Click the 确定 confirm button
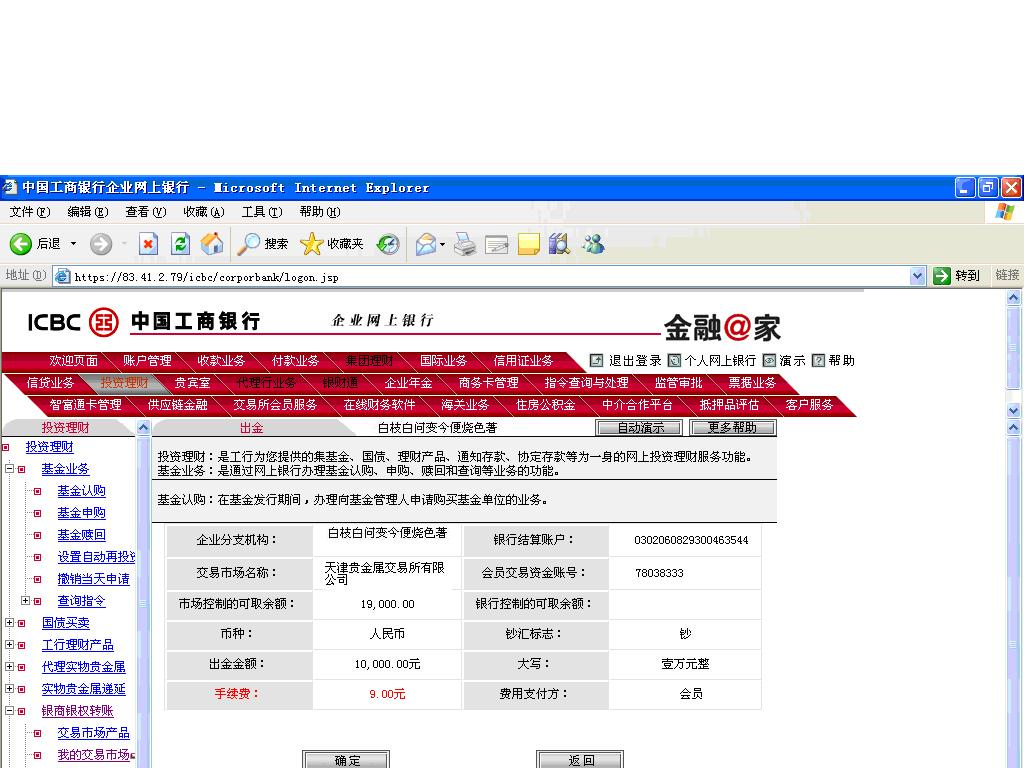 pos(346,760)
